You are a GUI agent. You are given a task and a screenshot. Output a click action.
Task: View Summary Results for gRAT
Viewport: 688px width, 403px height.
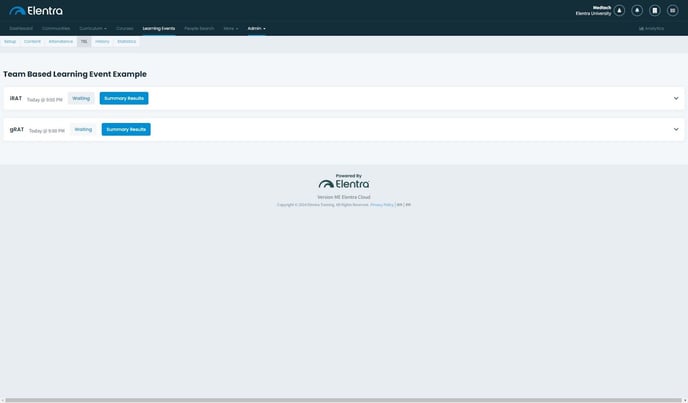(x=126, y=129)
